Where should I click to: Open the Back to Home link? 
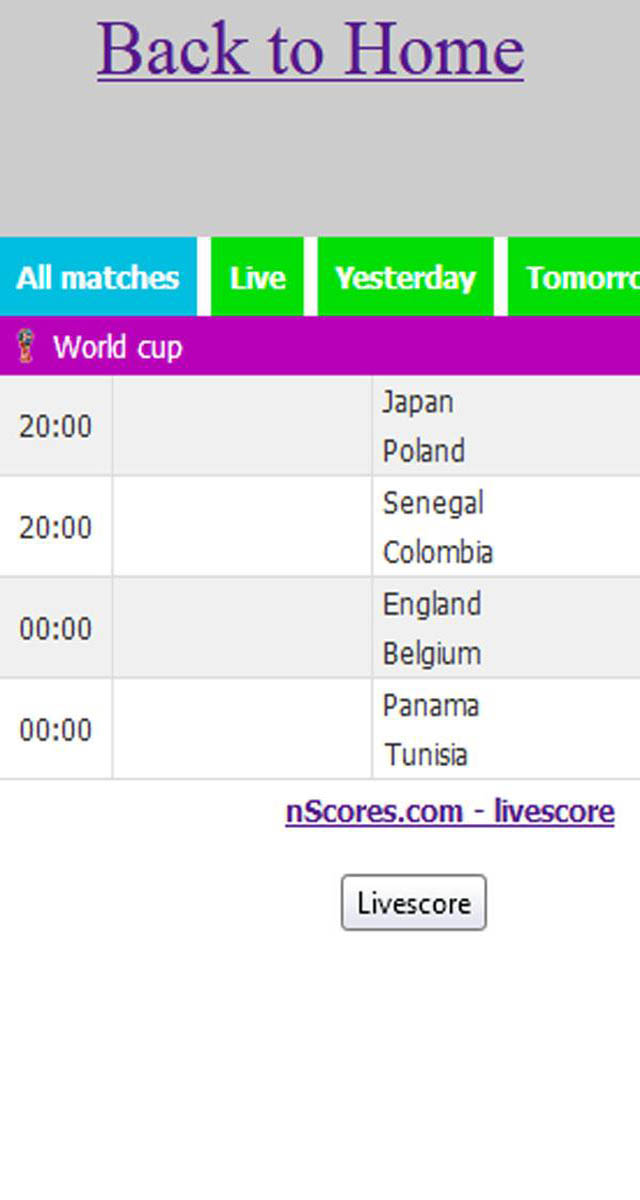[x=310, y=49]
